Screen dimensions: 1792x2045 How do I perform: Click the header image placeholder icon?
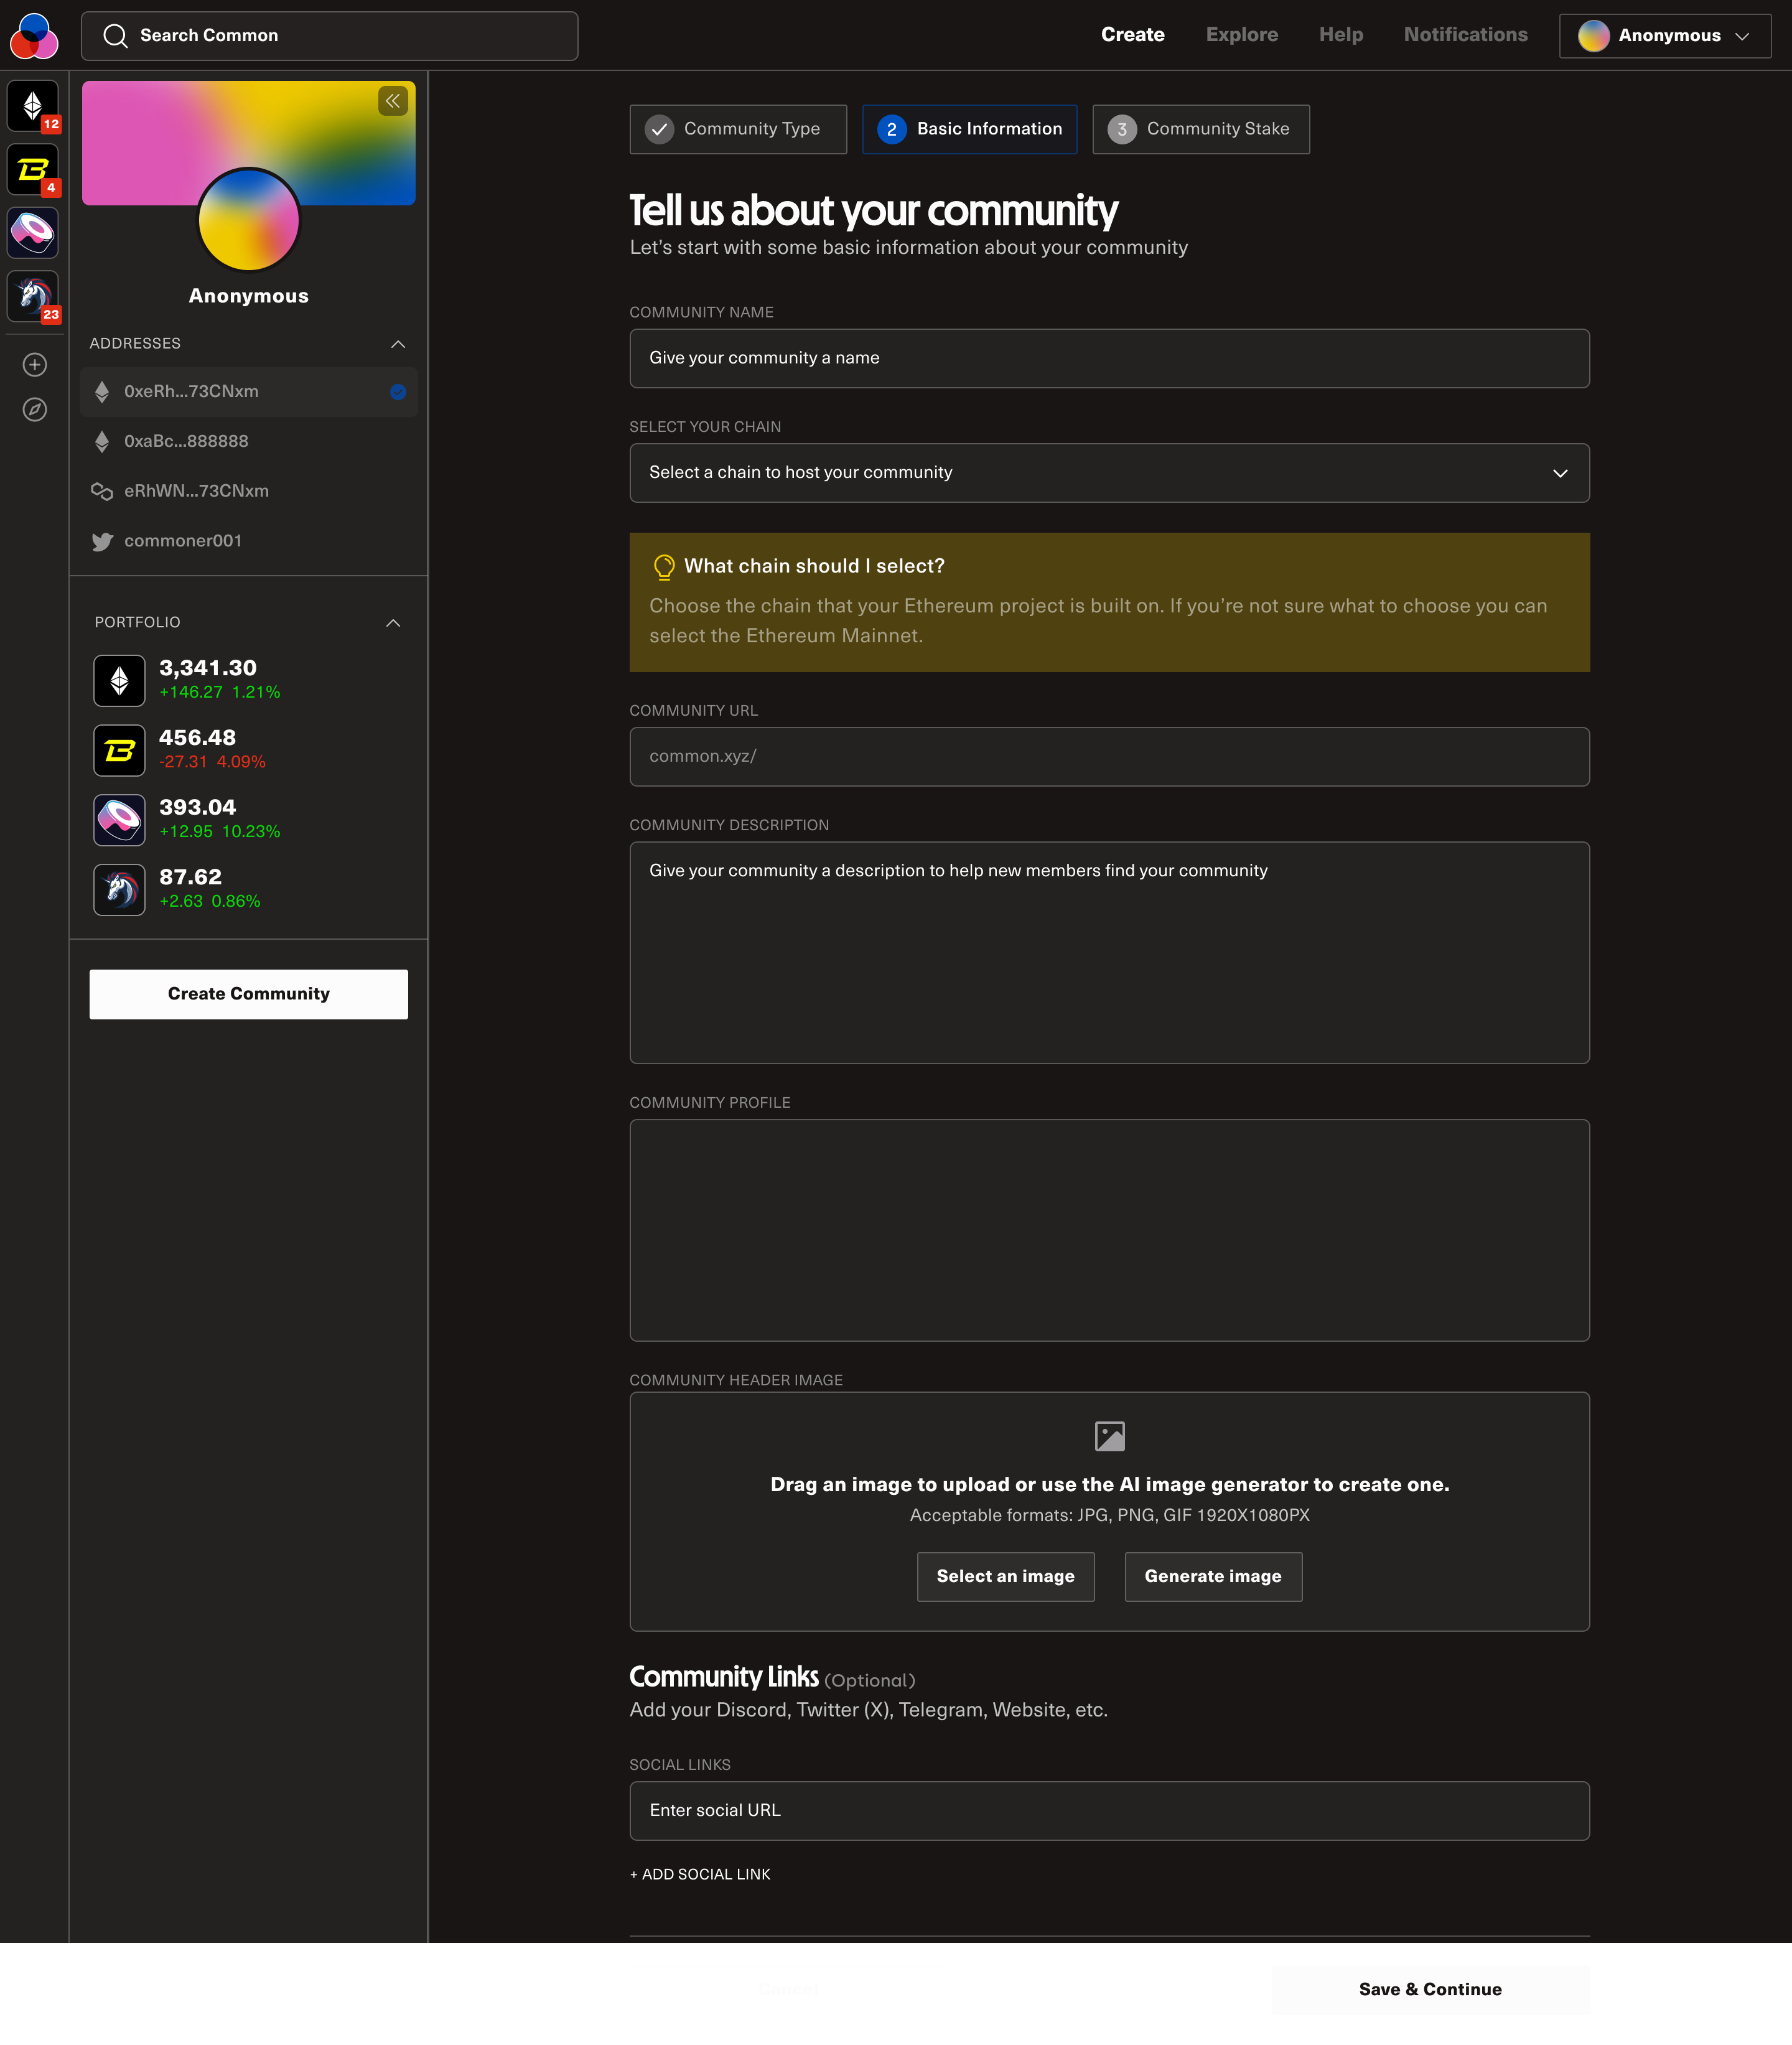point(1109,1436)
